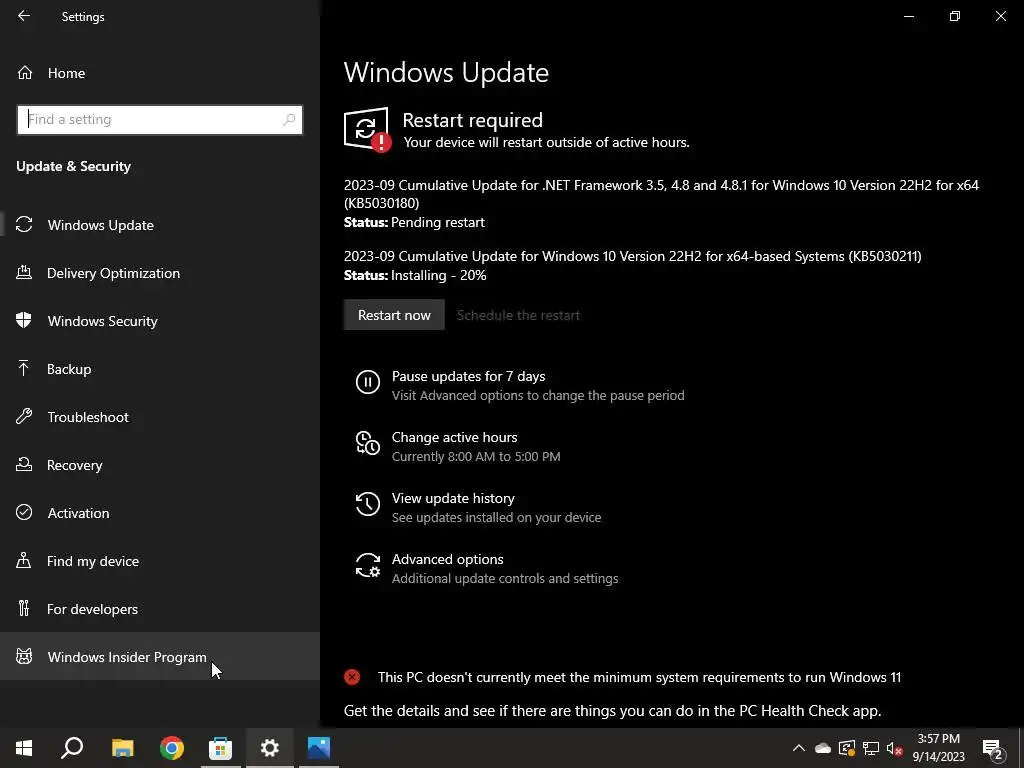Click the search magnifier in Find a setting
The height and width of the screenshot is (768, 1024).
click(289, 120)
